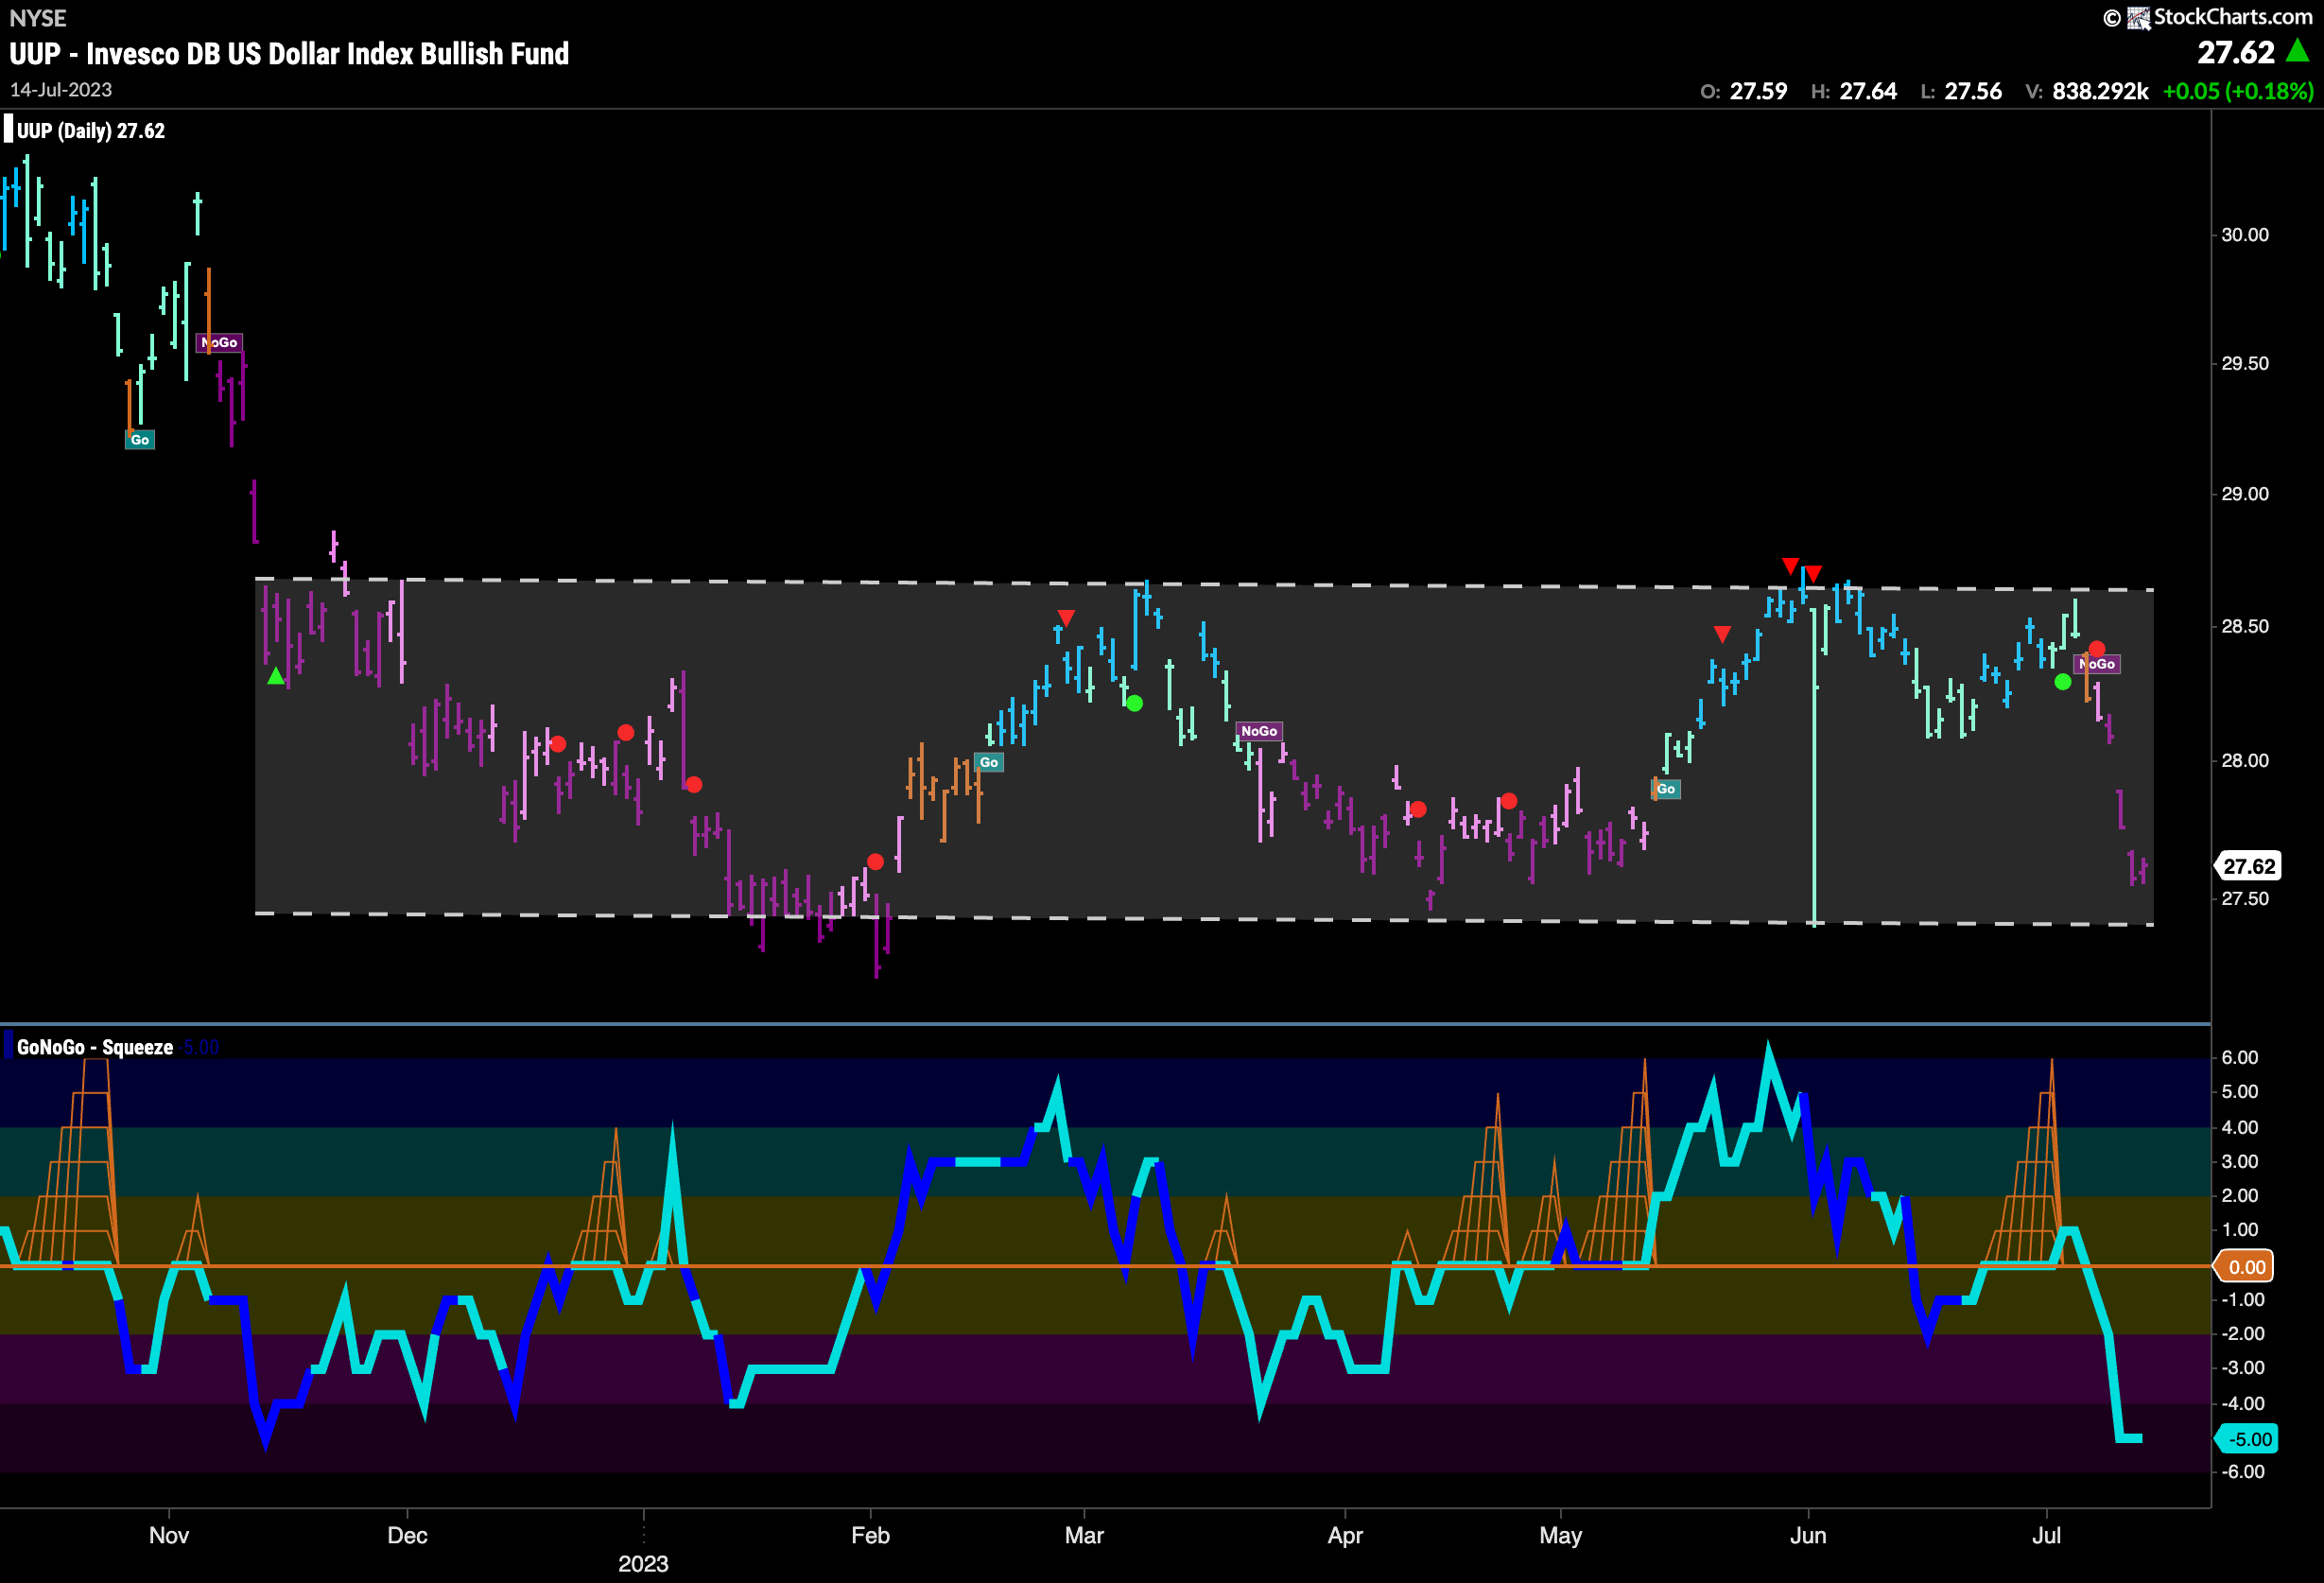Click the orange 0.00 axis tag
This screenshot has height=1583, width=2324.
pyautogui.click(x=2245, y=1267)
